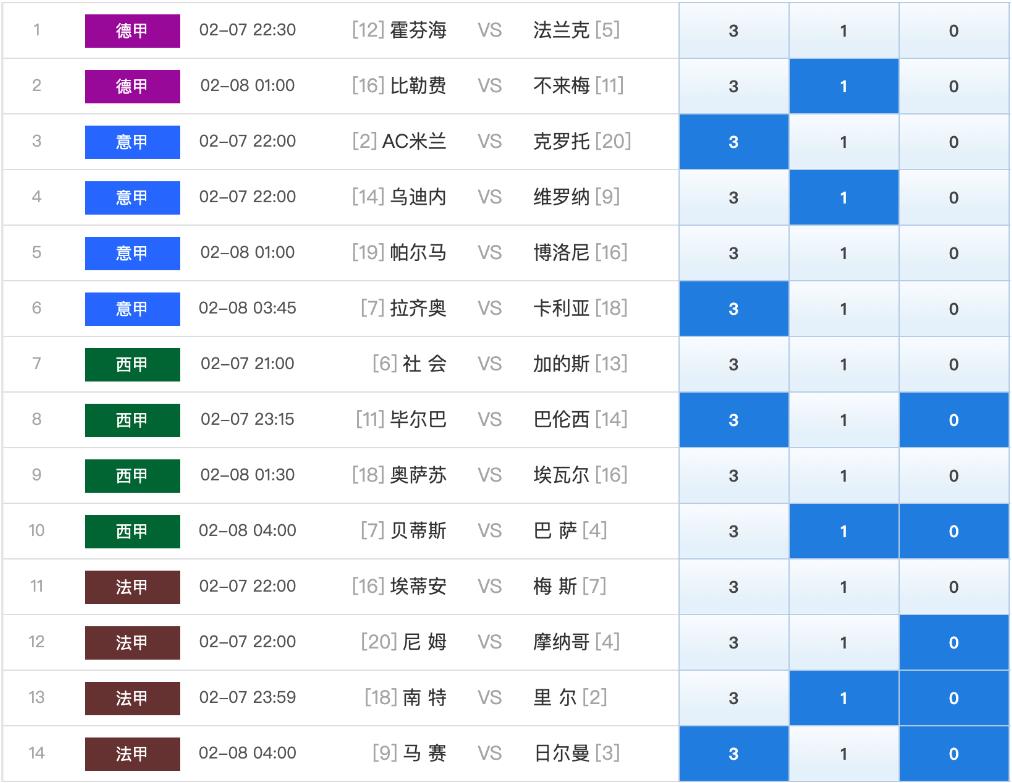Select result 0 for 霍芬海 vs 法兰克
Viewport: 1012px width, 783px height.
click(954, 30)
